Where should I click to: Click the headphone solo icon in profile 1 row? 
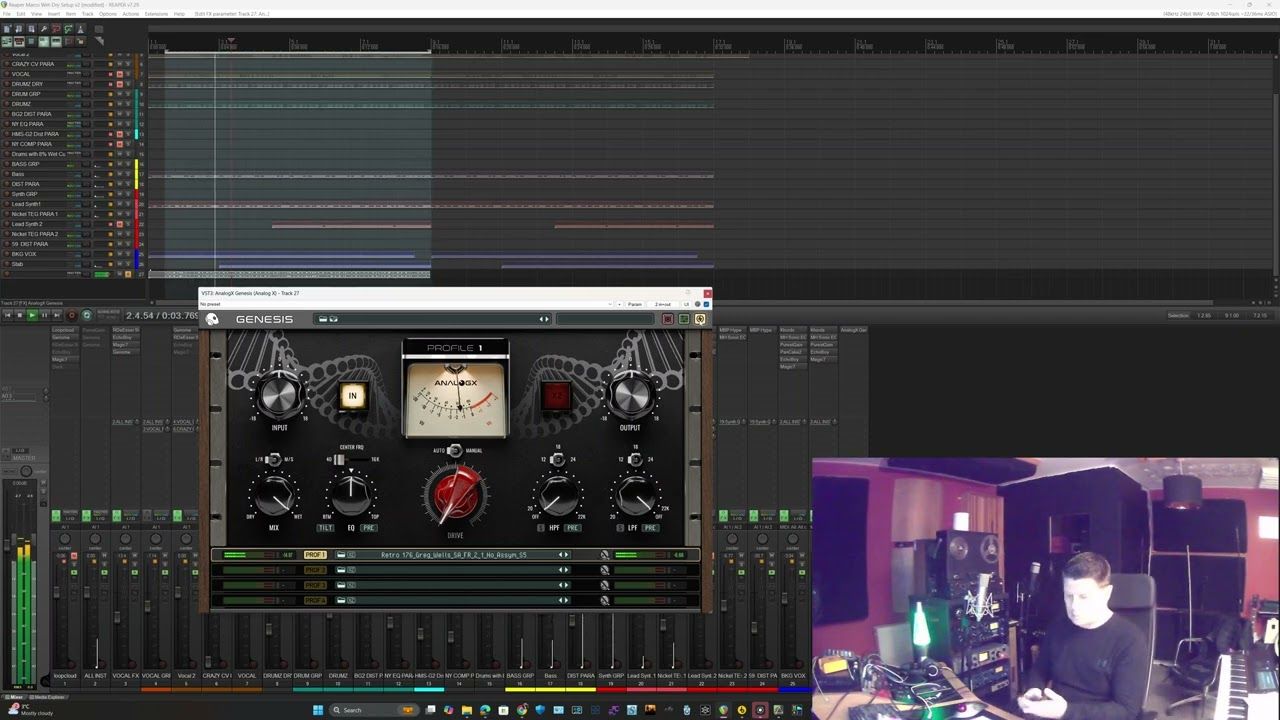coord(604,555)
